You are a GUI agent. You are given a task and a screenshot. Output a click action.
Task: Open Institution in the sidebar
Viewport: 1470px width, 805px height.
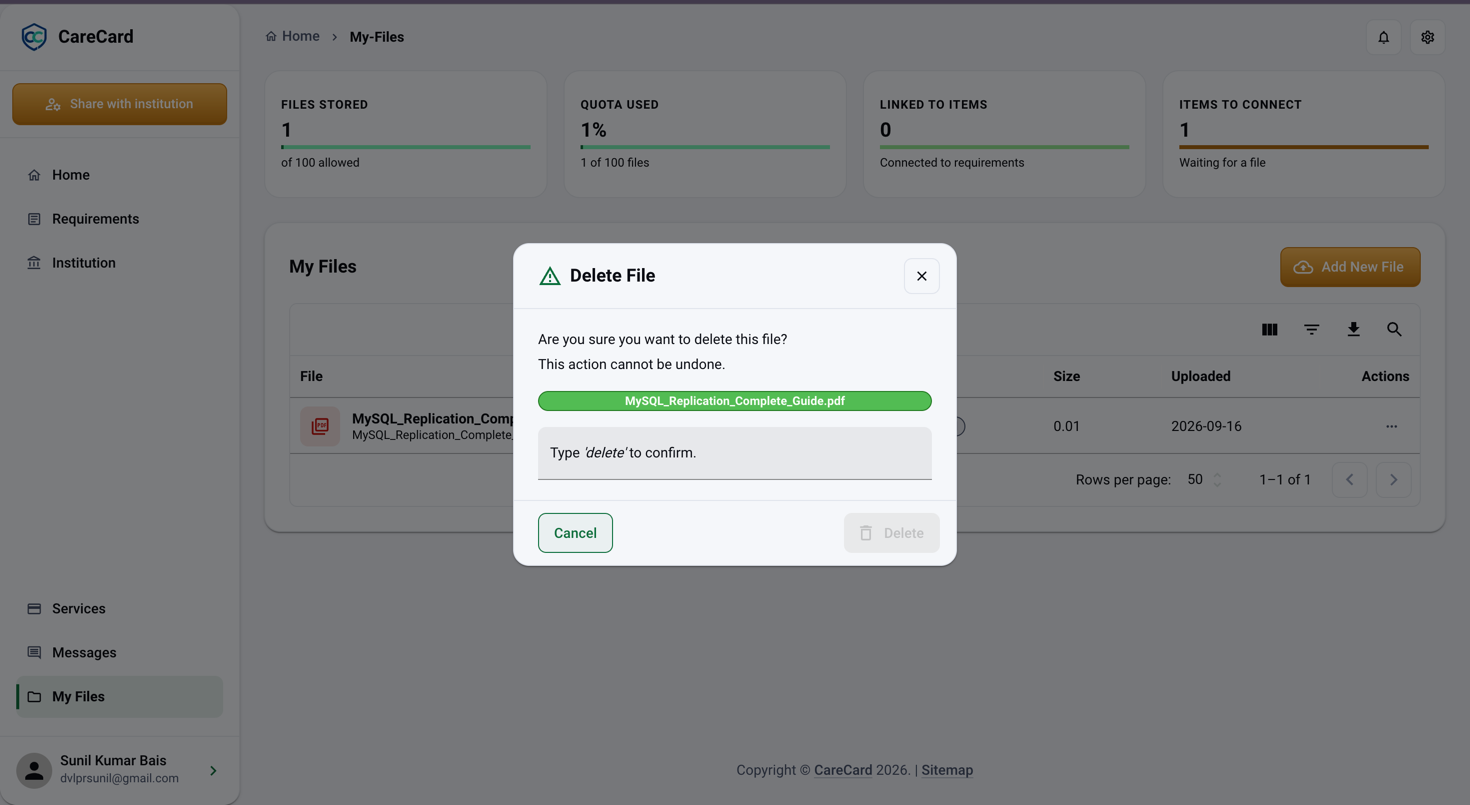tap(120, 263)
